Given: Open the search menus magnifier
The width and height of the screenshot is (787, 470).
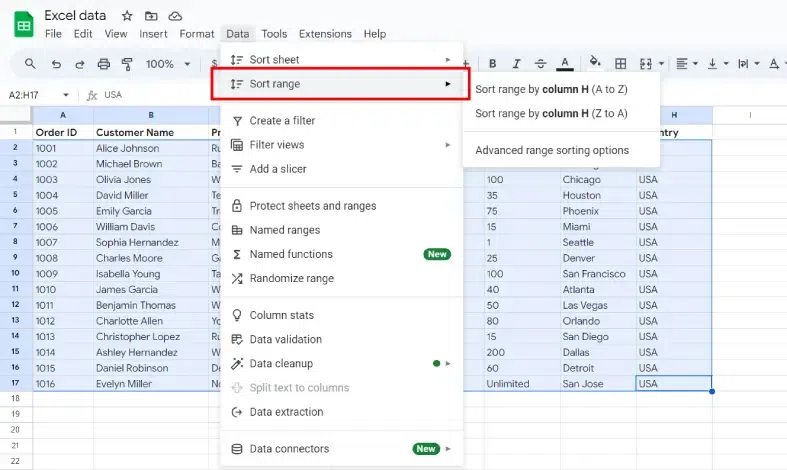Looking at the screenshot, I should [30, 64].
